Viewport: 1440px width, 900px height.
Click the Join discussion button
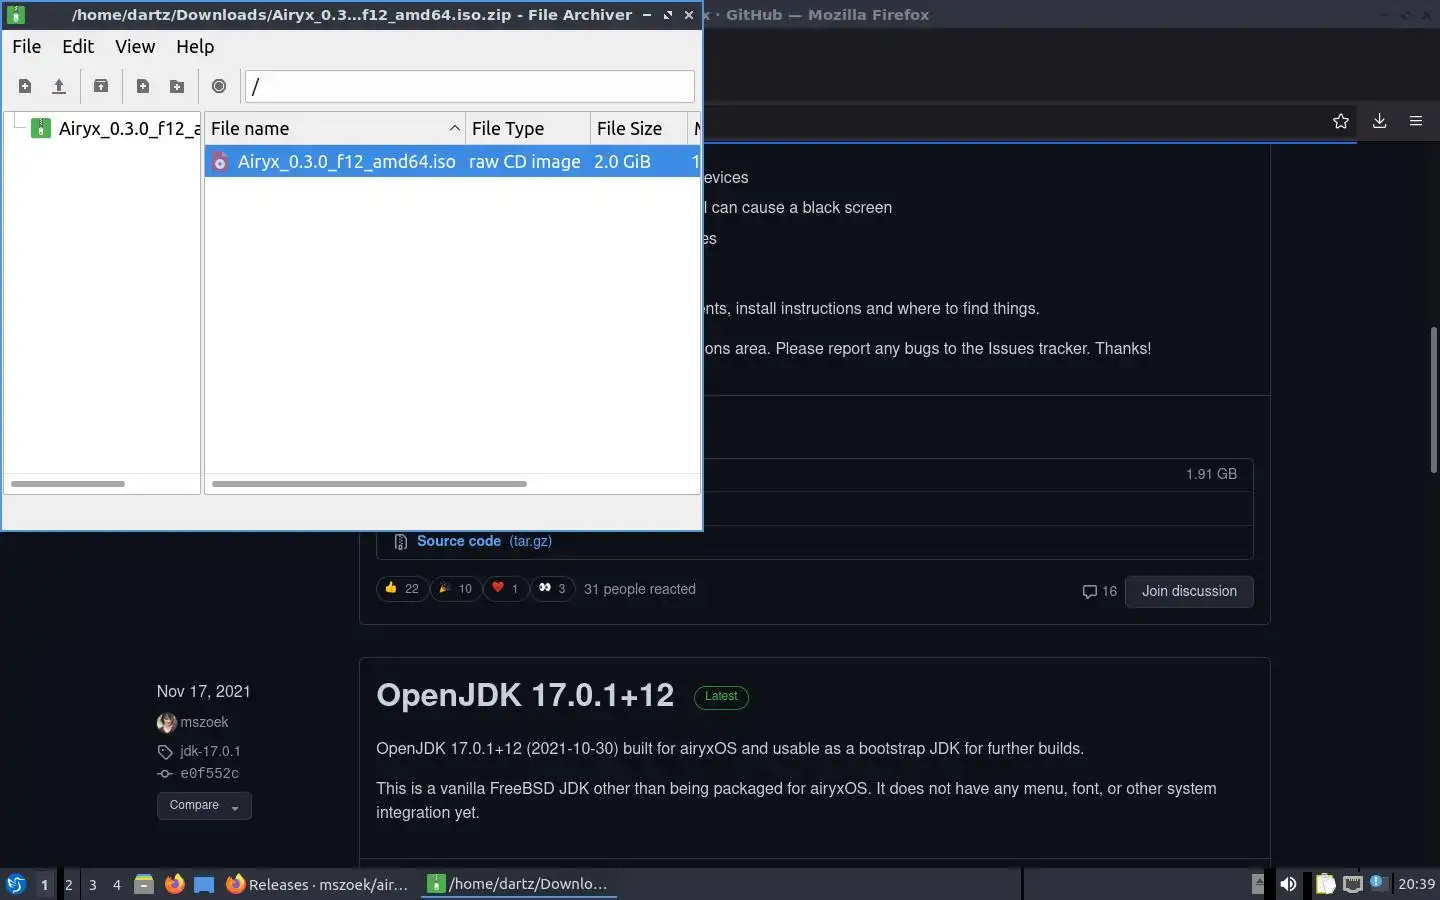click(x=1189, y=591)
